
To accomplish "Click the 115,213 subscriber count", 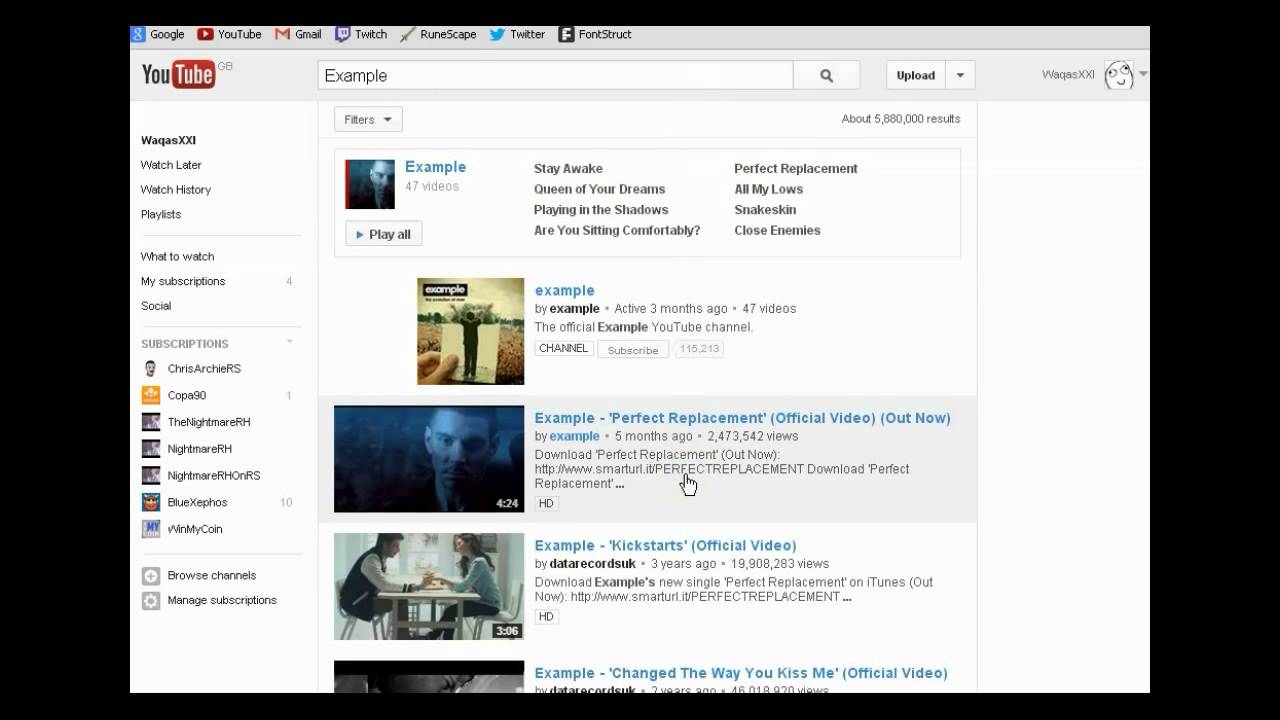I will (699, 349).
